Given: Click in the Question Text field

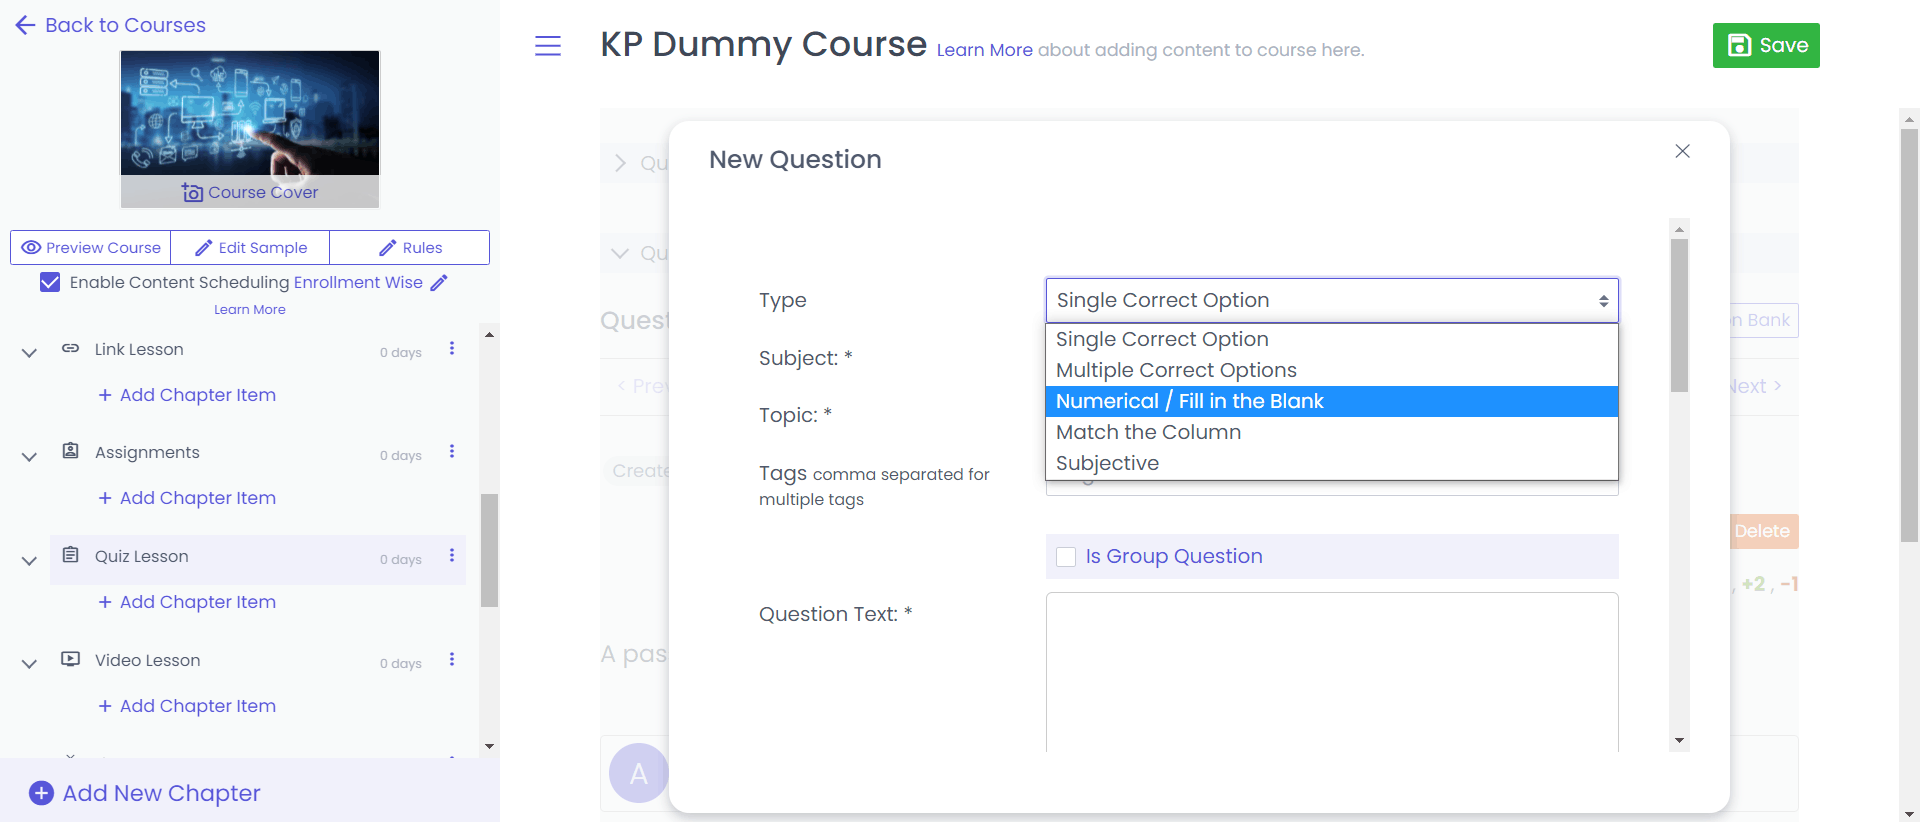Looking at the screenshot, I should point(1331,670).
